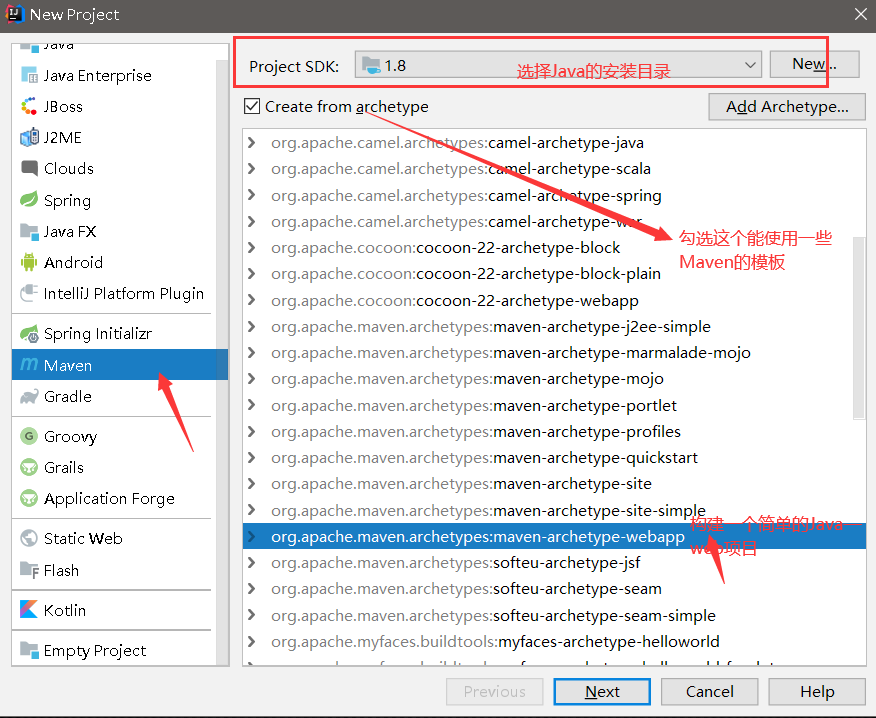
Task: Select the Flash icon
Action: pyautogui.click(x=29, y=570)
